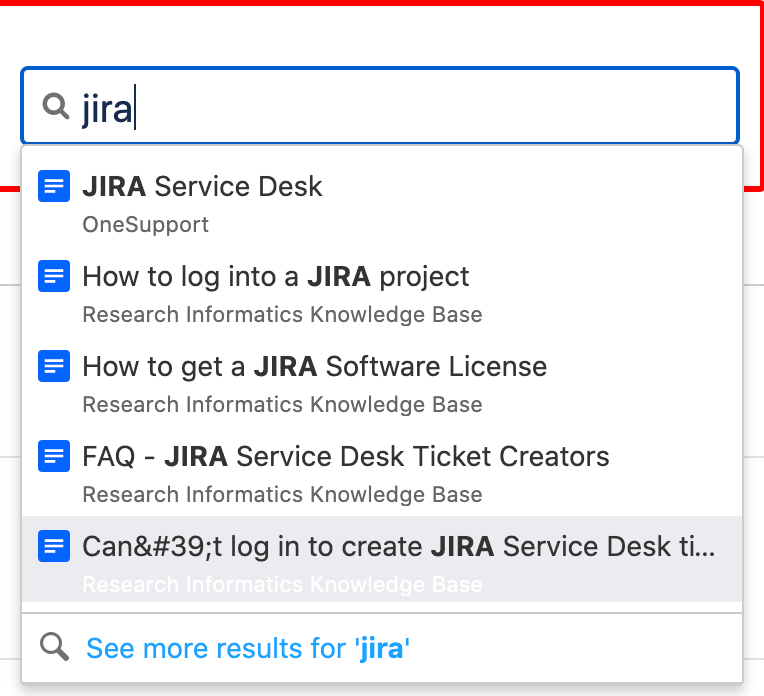This screenshot has width=764, height=696.
Task: Click magnifier icon beside 'See more results'
Action: pyautogui.click(x=54, y=647)
